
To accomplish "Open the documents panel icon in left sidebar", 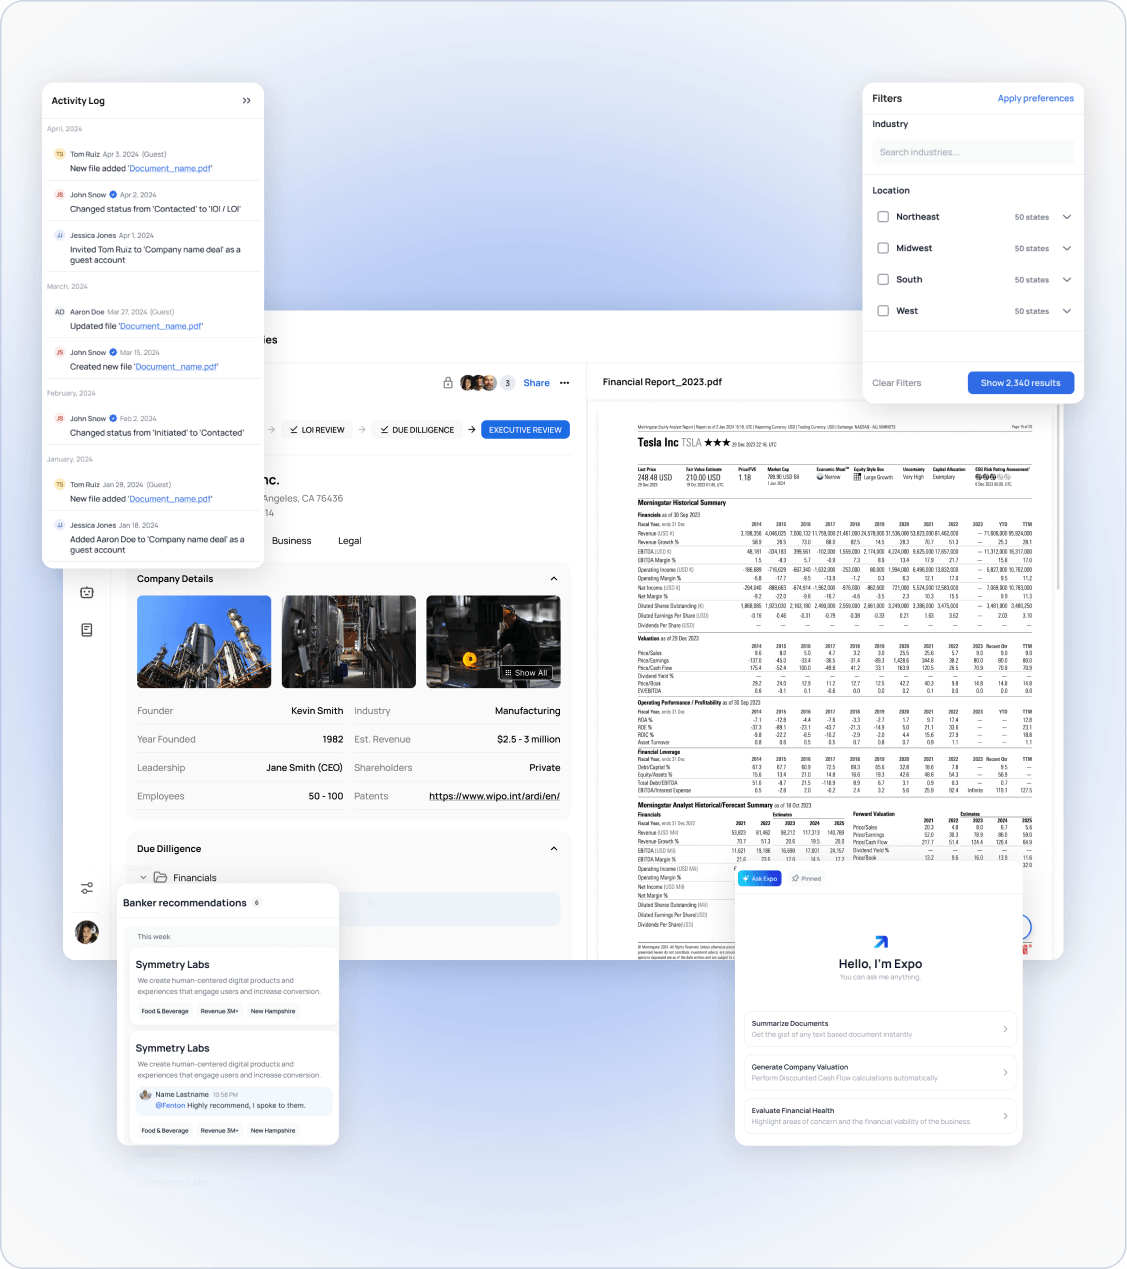I will click(87, 629).
